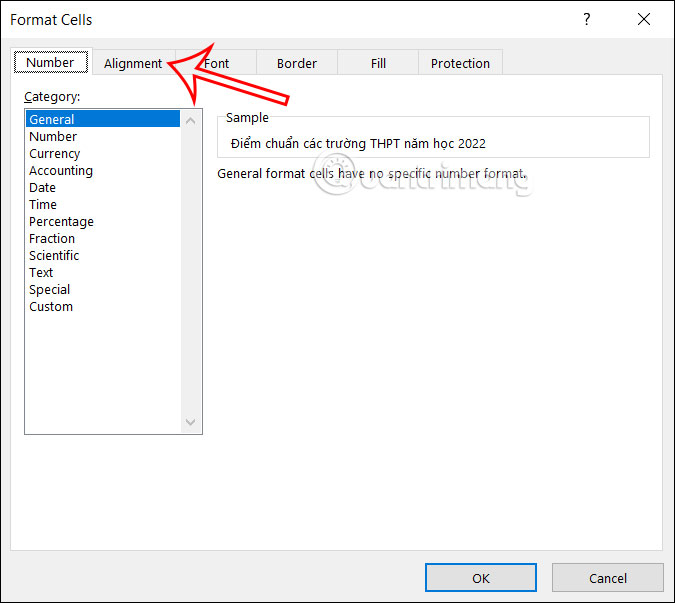Select the Text category
The image size is (675, 603).
coord(103,272)
